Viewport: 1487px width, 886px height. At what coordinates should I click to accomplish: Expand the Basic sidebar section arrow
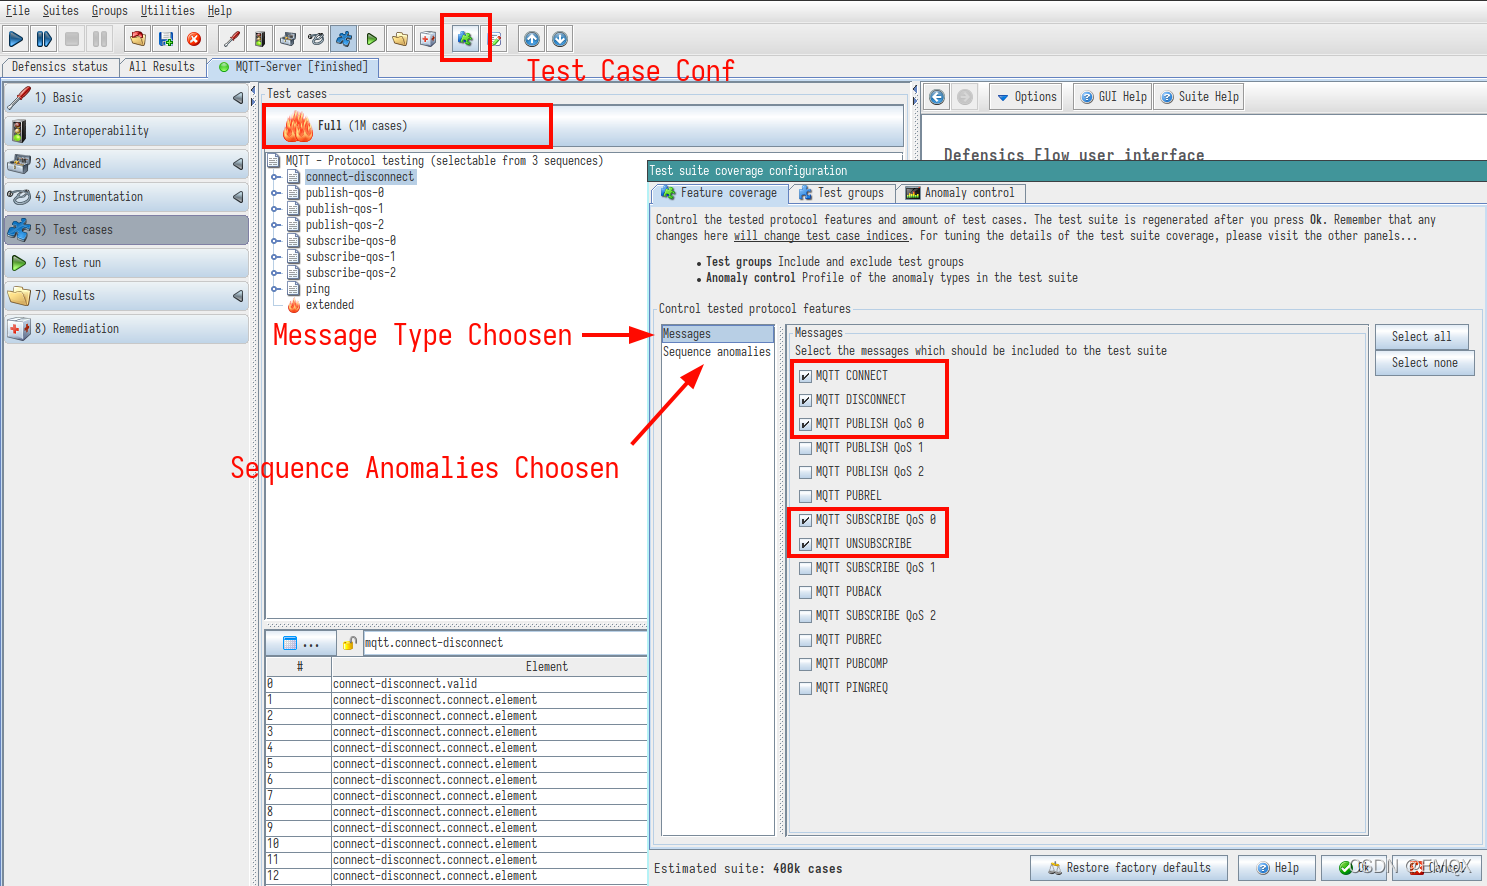tap(238, 98)
